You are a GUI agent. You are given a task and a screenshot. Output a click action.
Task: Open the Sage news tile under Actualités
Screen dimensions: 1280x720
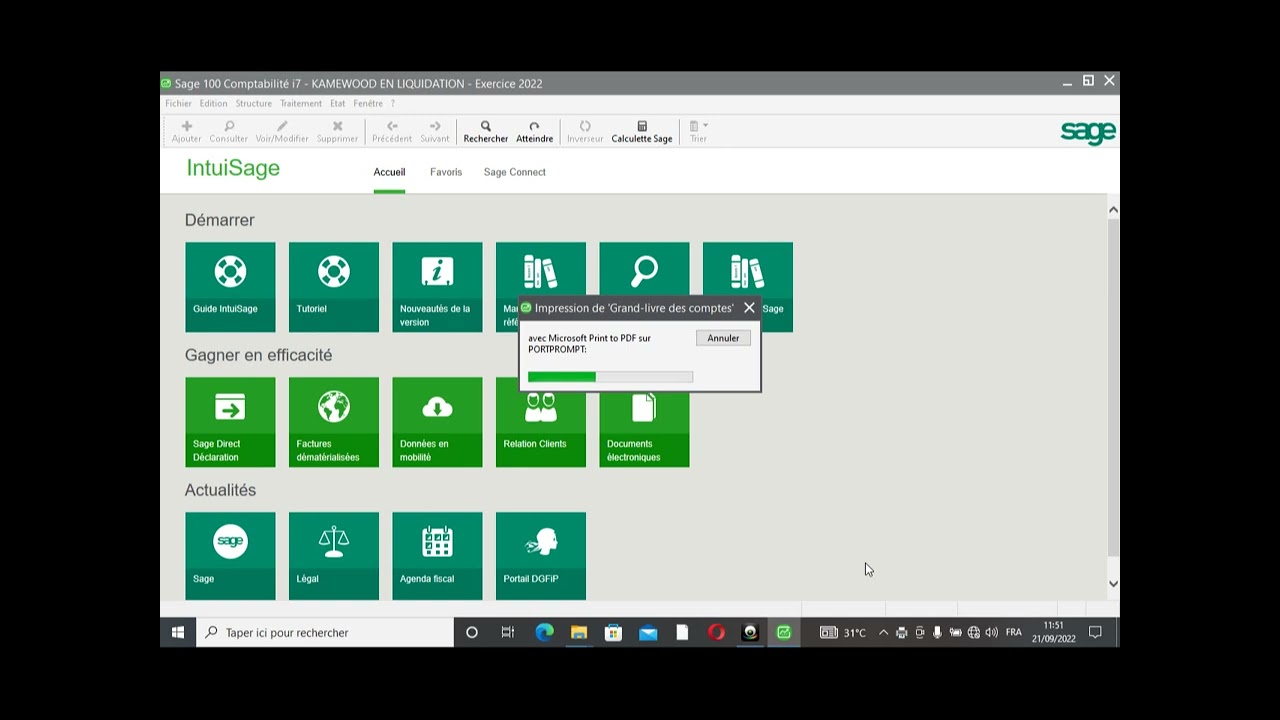tap(230, 556)
